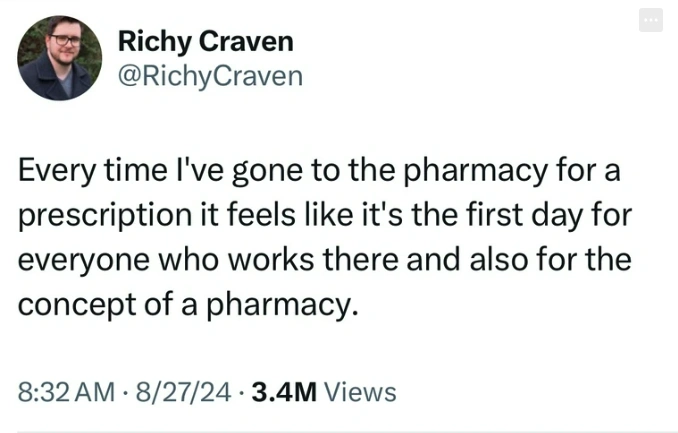Open the Richy Craven display name
Screen dimensions: 678x433
(205, 41)
